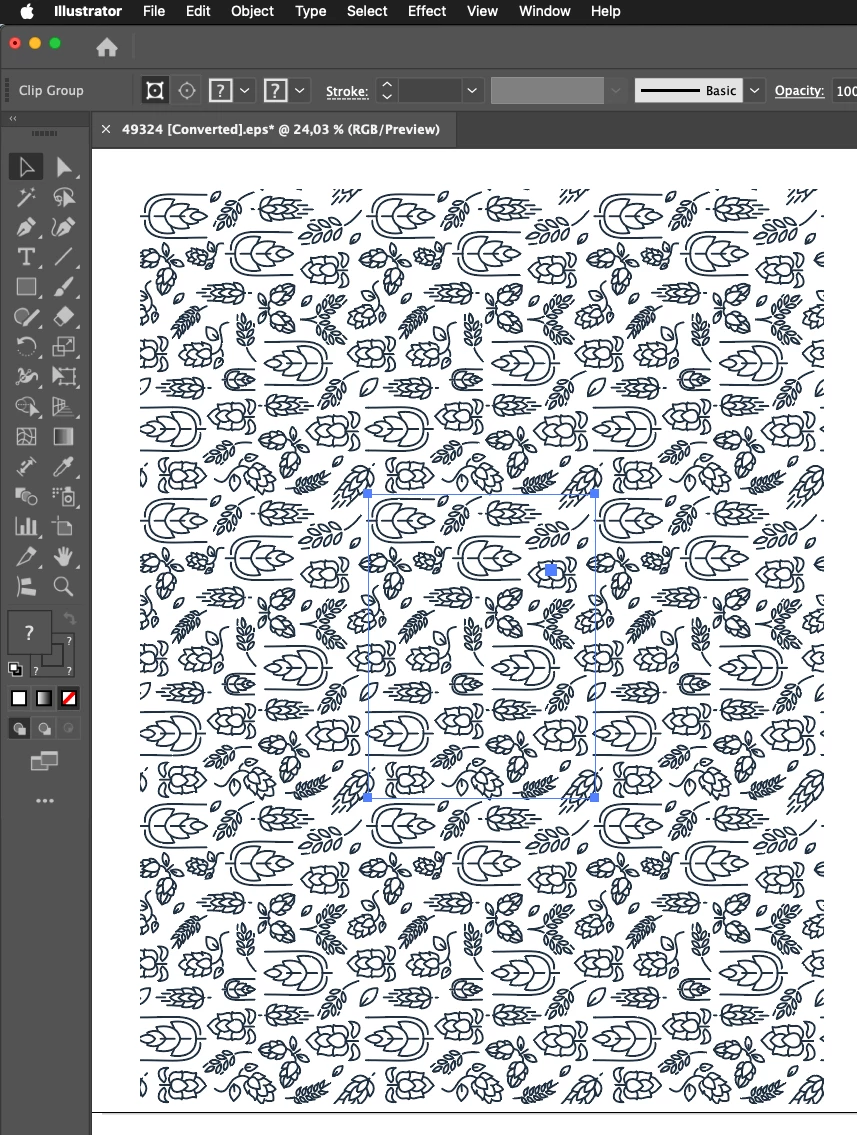This screenshot has height=1135, width=857.
Task: Click the Opacity panel link
Action: 799,90
